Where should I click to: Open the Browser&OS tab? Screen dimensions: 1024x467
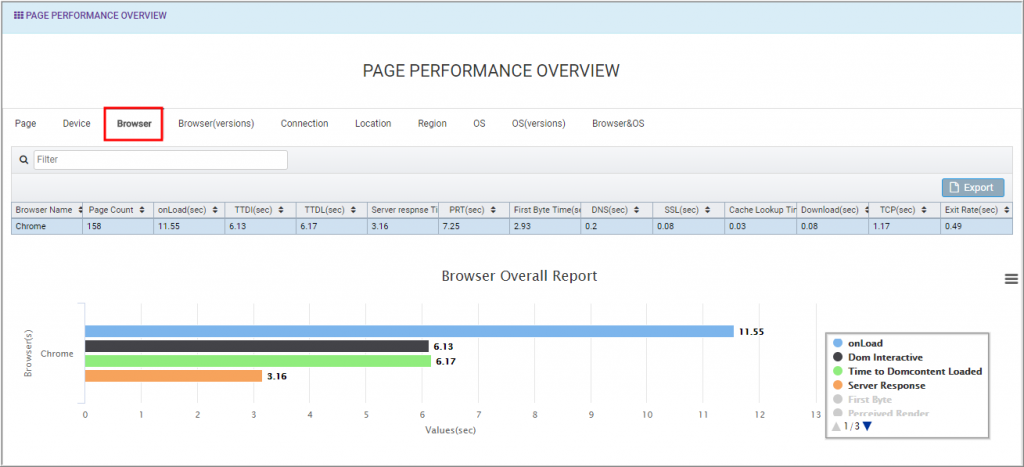[x=618, y=123]
